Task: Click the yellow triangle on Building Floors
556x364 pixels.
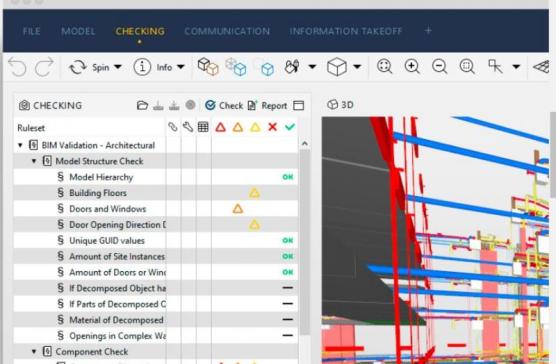Action: click(x=254, y=193)
